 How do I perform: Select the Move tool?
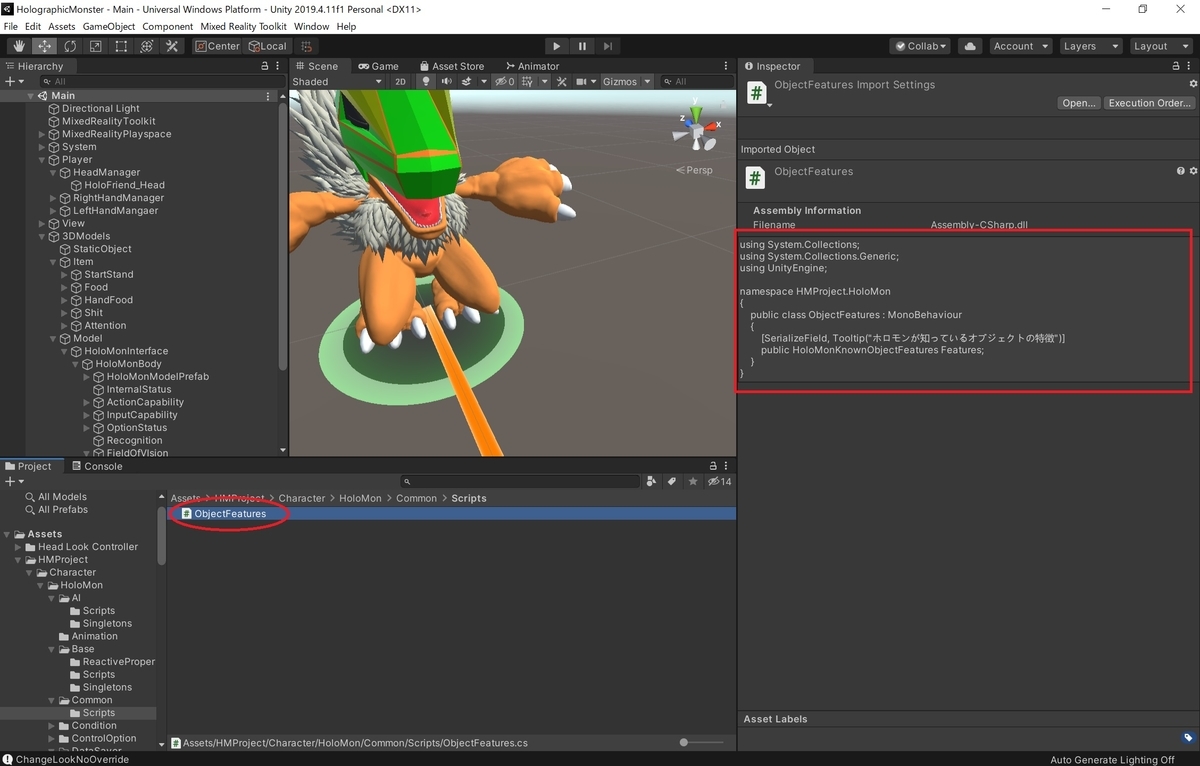pyautogui.click(x=45, y=46)
